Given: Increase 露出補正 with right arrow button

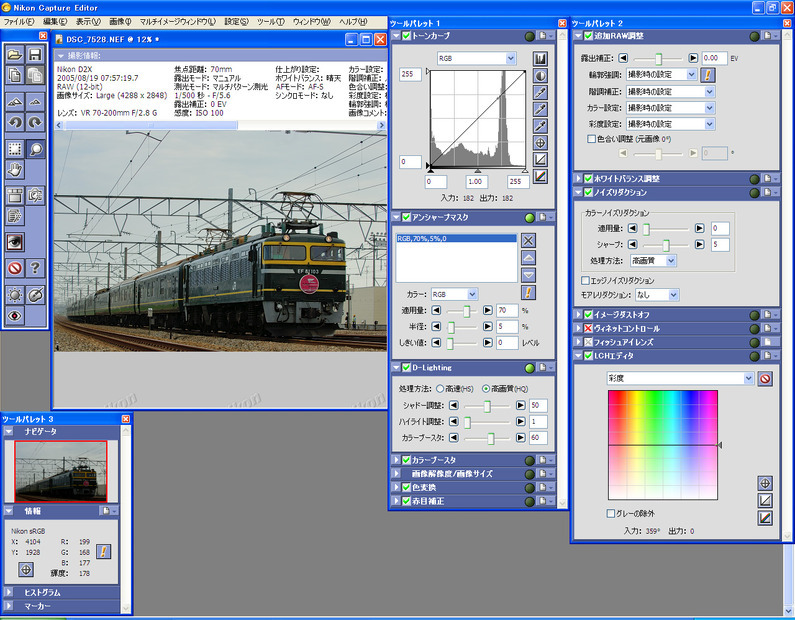Looking at the screenshot, I should [x=693, y=58].
